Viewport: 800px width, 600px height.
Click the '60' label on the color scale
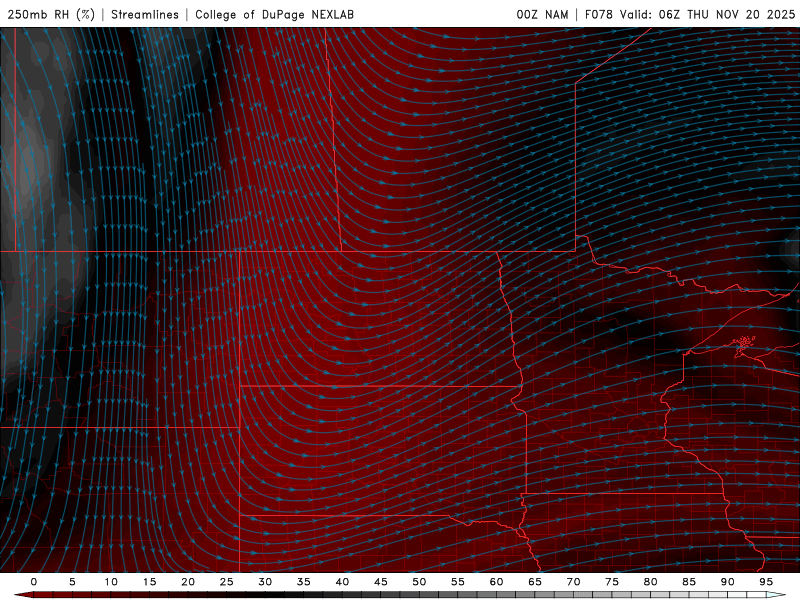496,582
